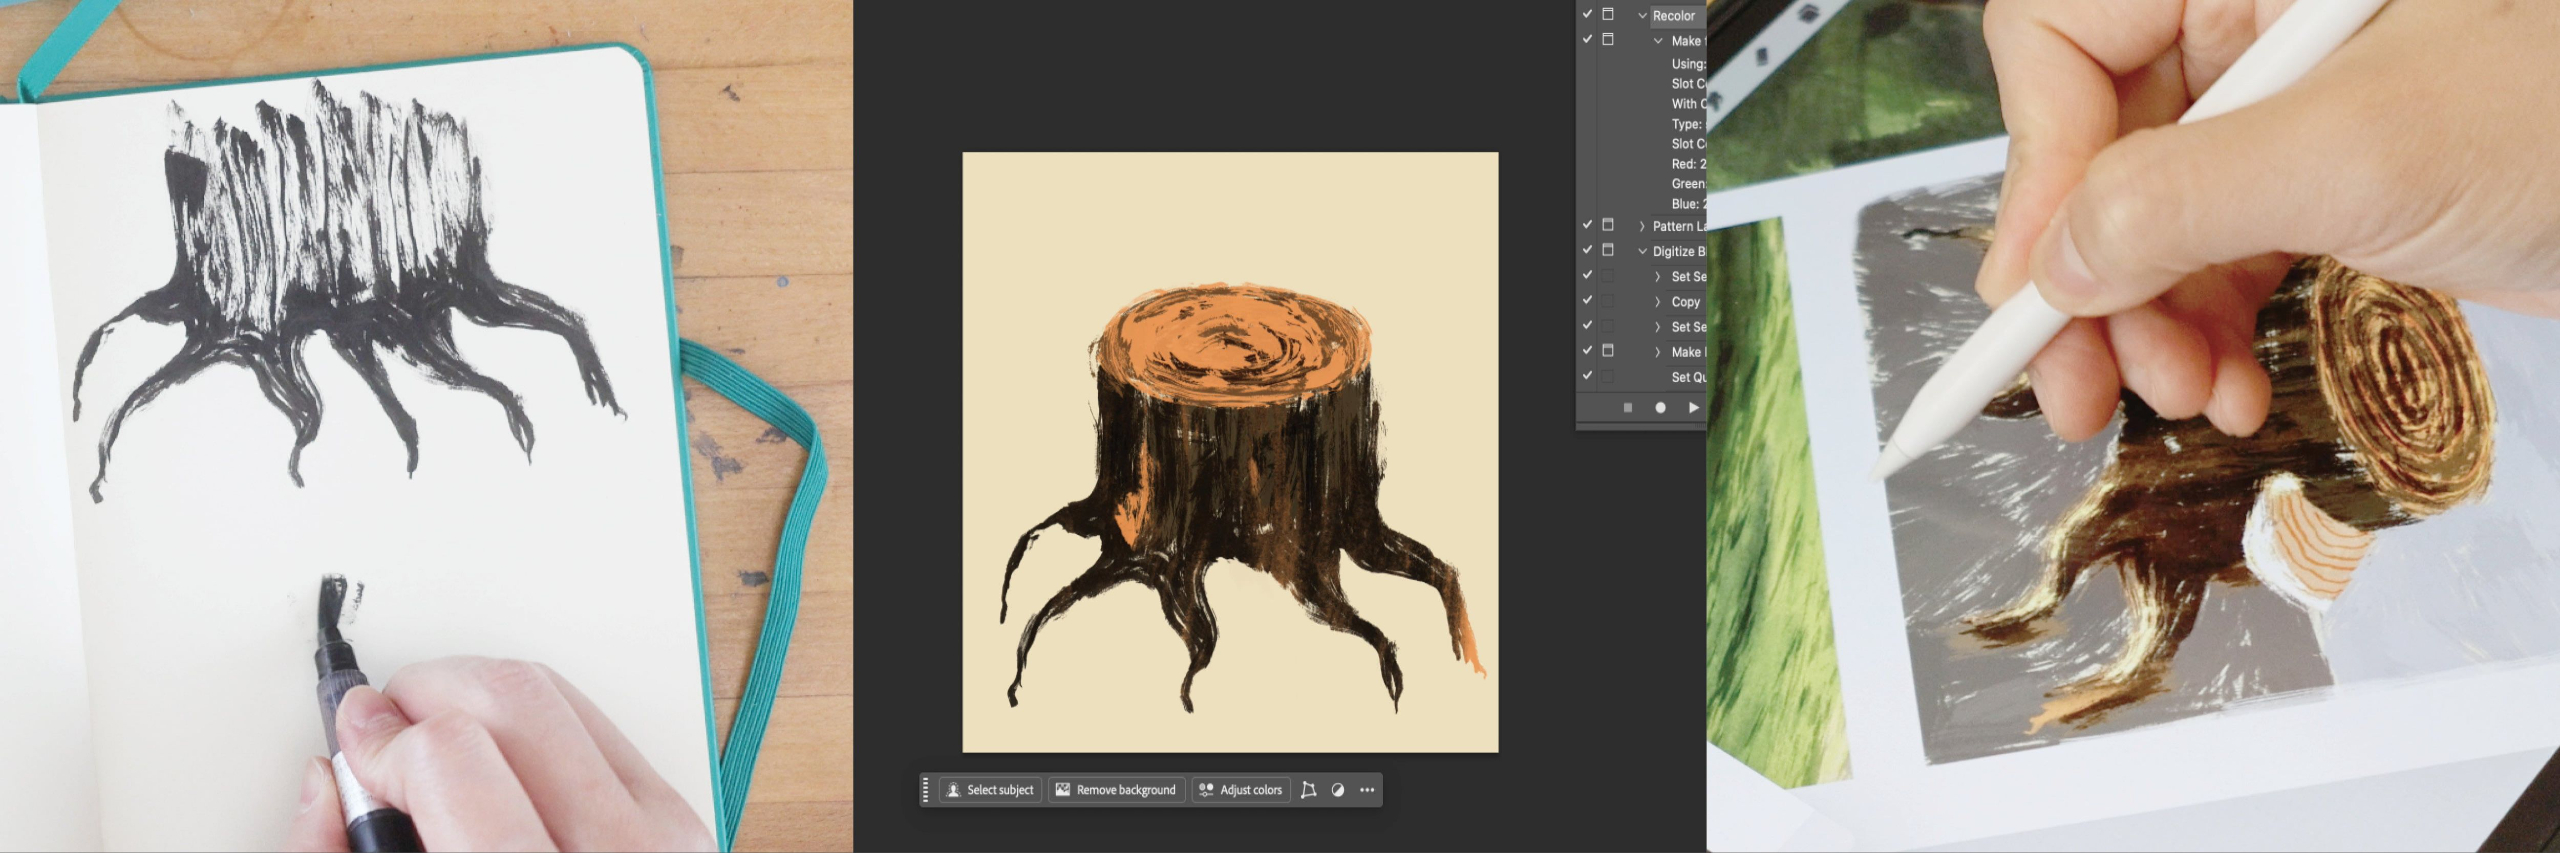This screenshot has height=853, width=2560.
Task: Open the three-dots more options menu
Action: coord(1367,790)
